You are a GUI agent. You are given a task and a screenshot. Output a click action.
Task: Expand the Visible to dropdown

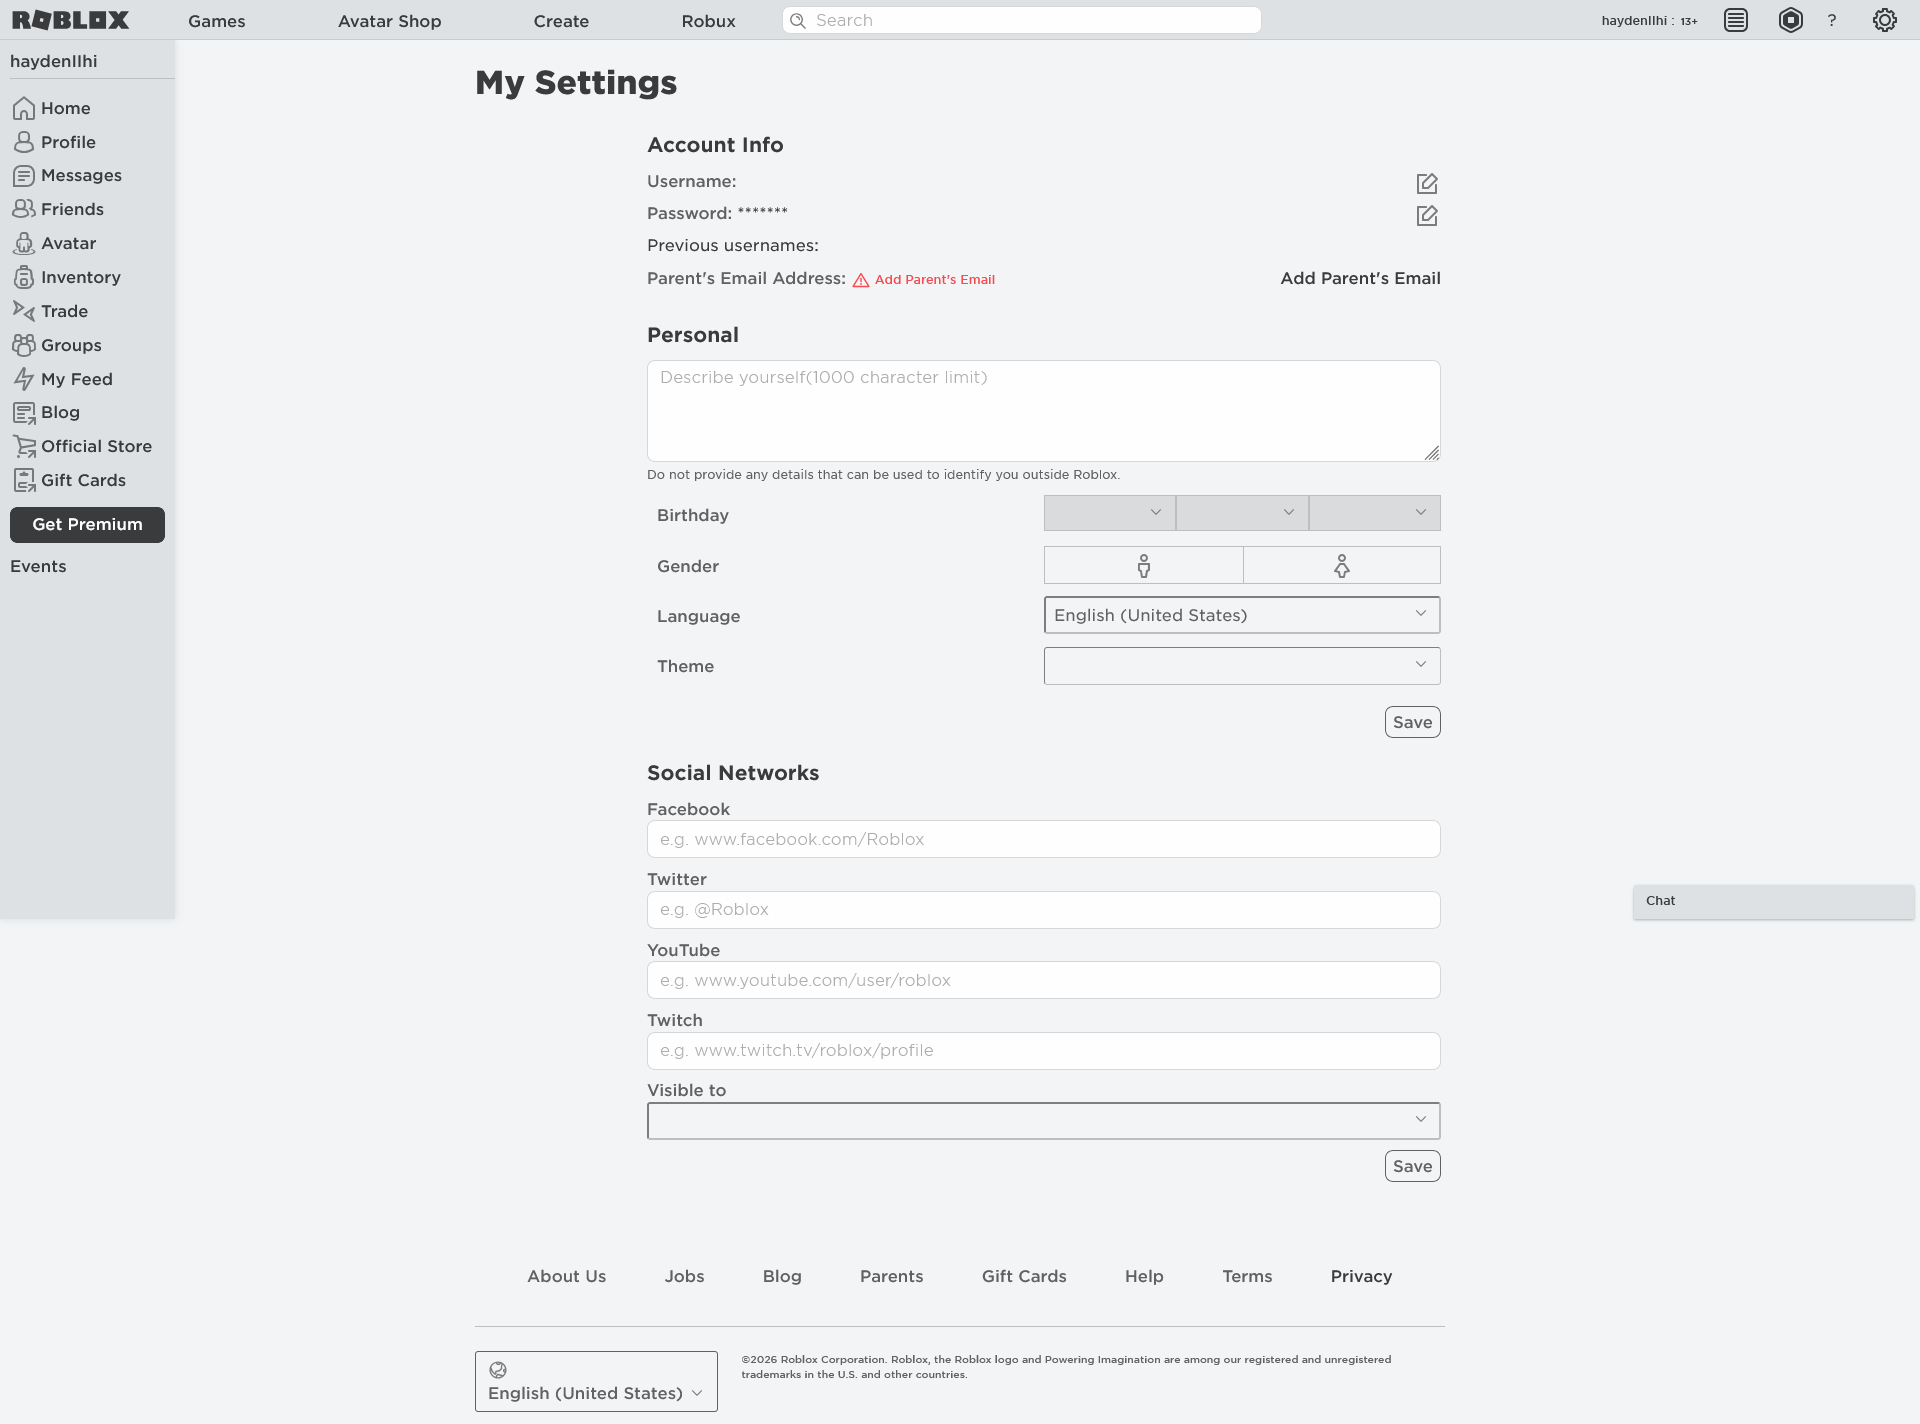coord(1043,1121)
